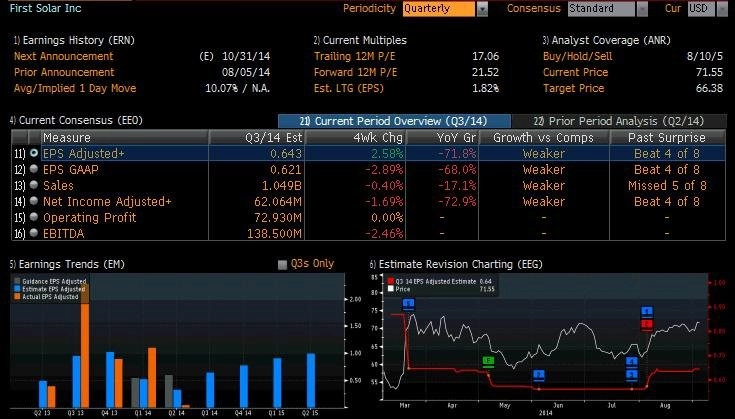735x419 pixels.
Task: Open Current Multiples section
Action: (x=360, y=40)
